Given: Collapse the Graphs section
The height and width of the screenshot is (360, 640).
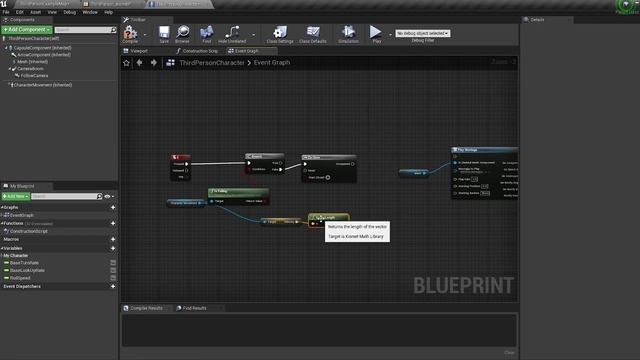Looking at the screenshot, I should tap(2, 207).
